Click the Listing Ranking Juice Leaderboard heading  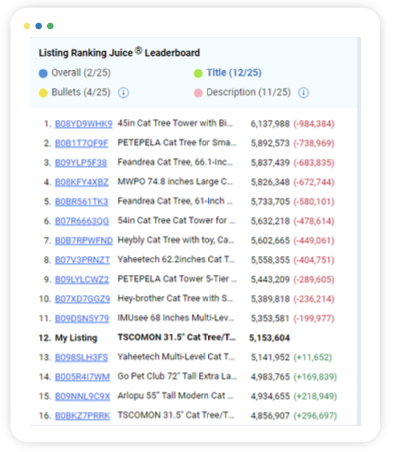[119, 53]
